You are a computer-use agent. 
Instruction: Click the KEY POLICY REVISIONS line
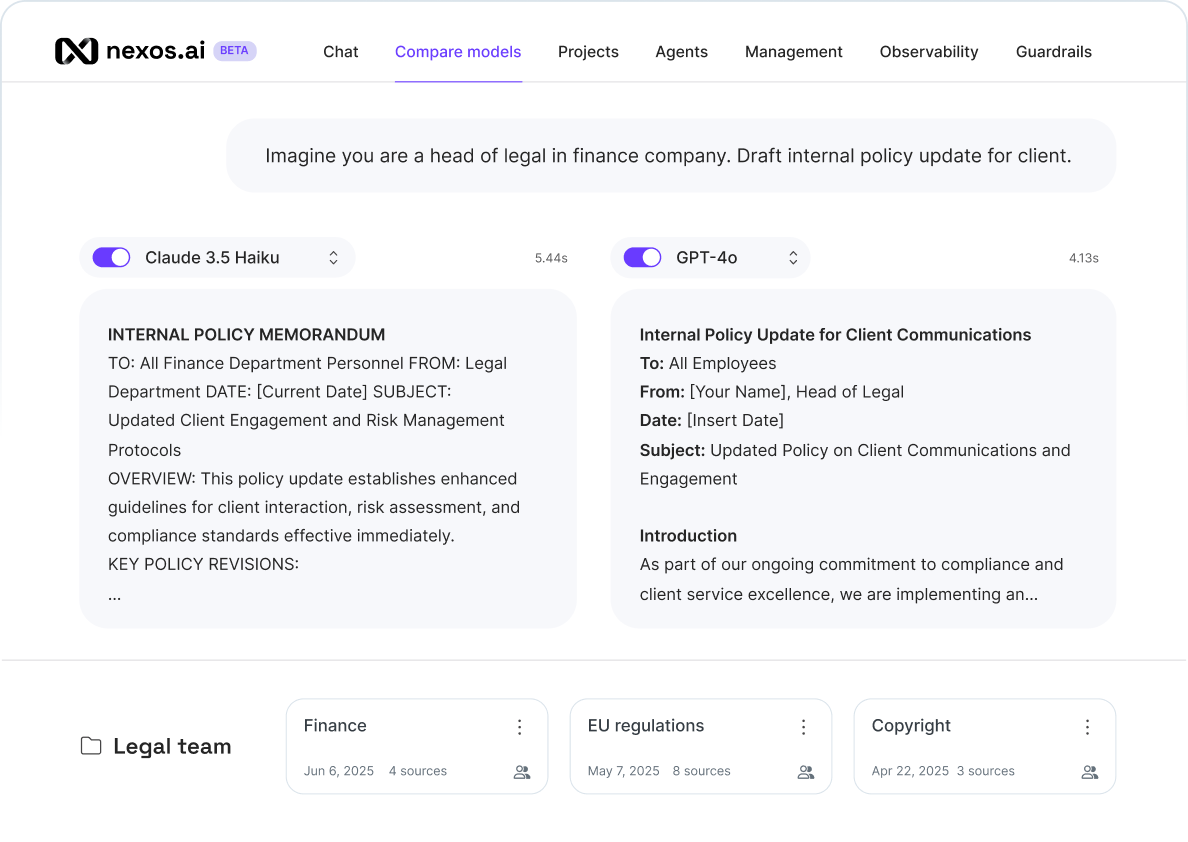(x=203, y=565)
